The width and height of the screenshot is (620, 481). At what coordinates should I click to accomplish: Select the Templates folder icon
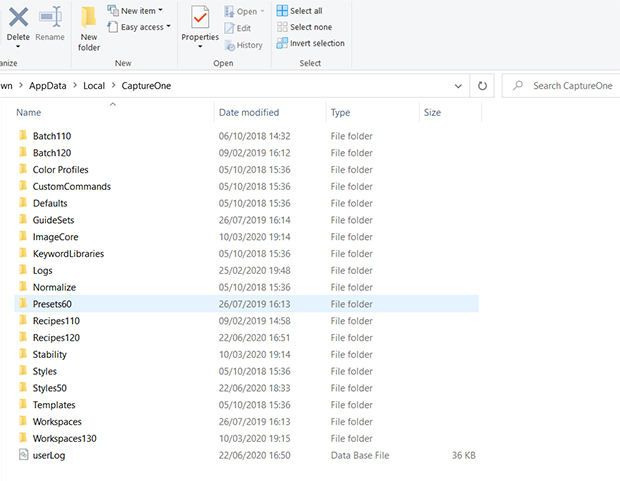pyautogui.click(x=23, y=405)
